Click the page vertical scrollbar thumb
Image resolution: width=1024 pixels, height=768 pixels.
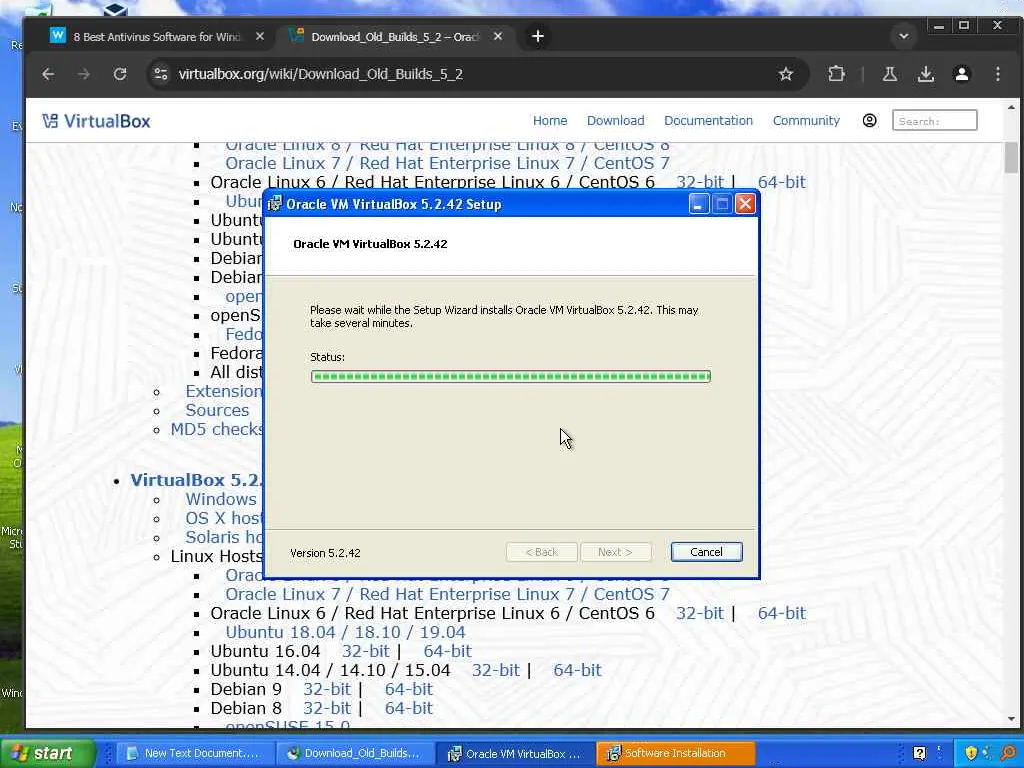[1011, 157]
